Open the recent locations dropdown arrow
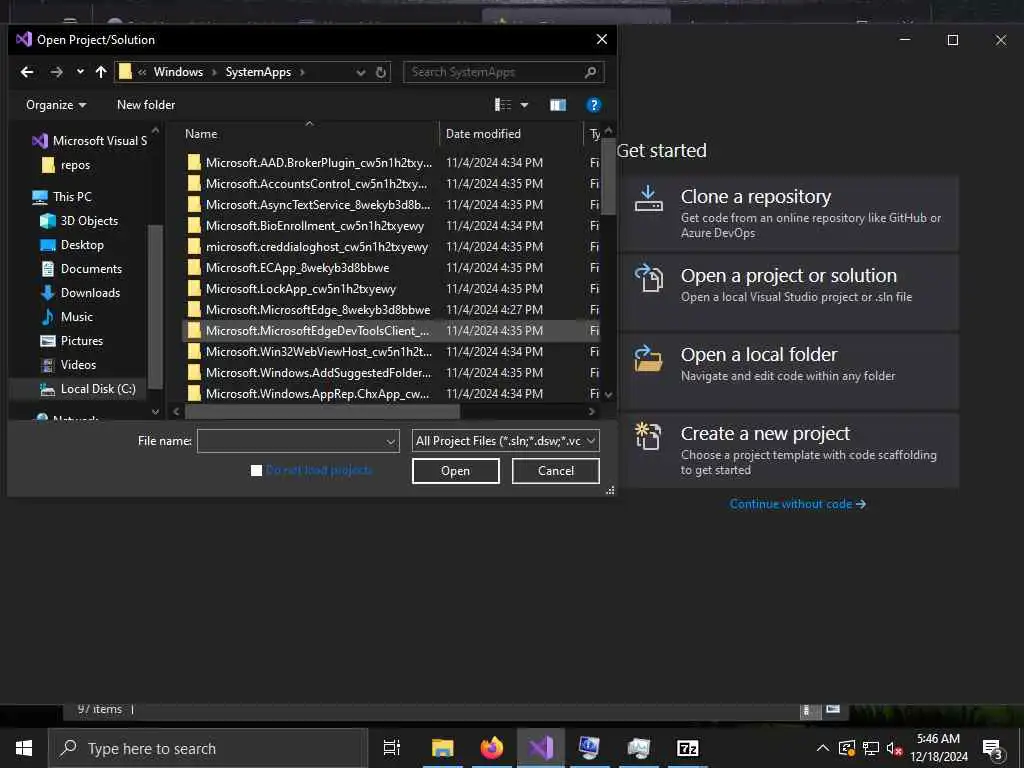The width and height of the screenshot is (1024, 768). (x=80, y=72)
